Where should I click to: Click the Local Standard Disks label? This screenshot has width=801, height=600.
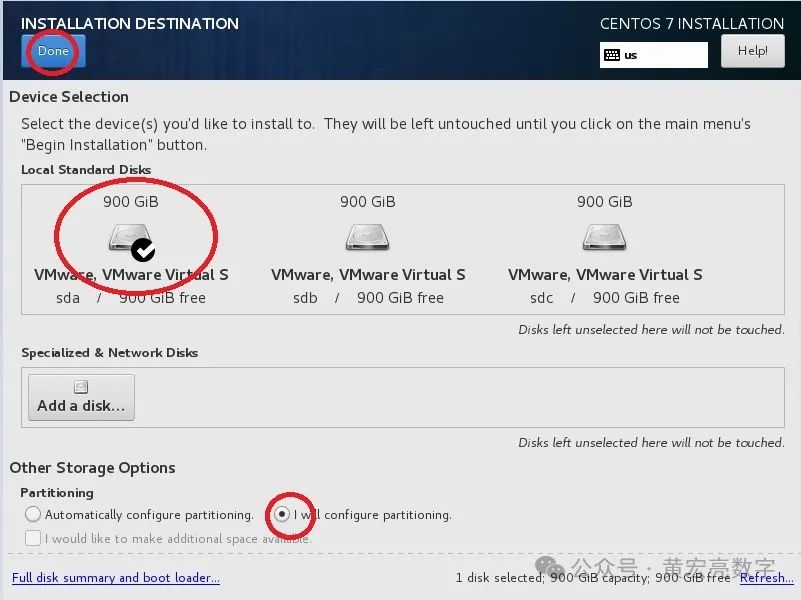point(86,170)
